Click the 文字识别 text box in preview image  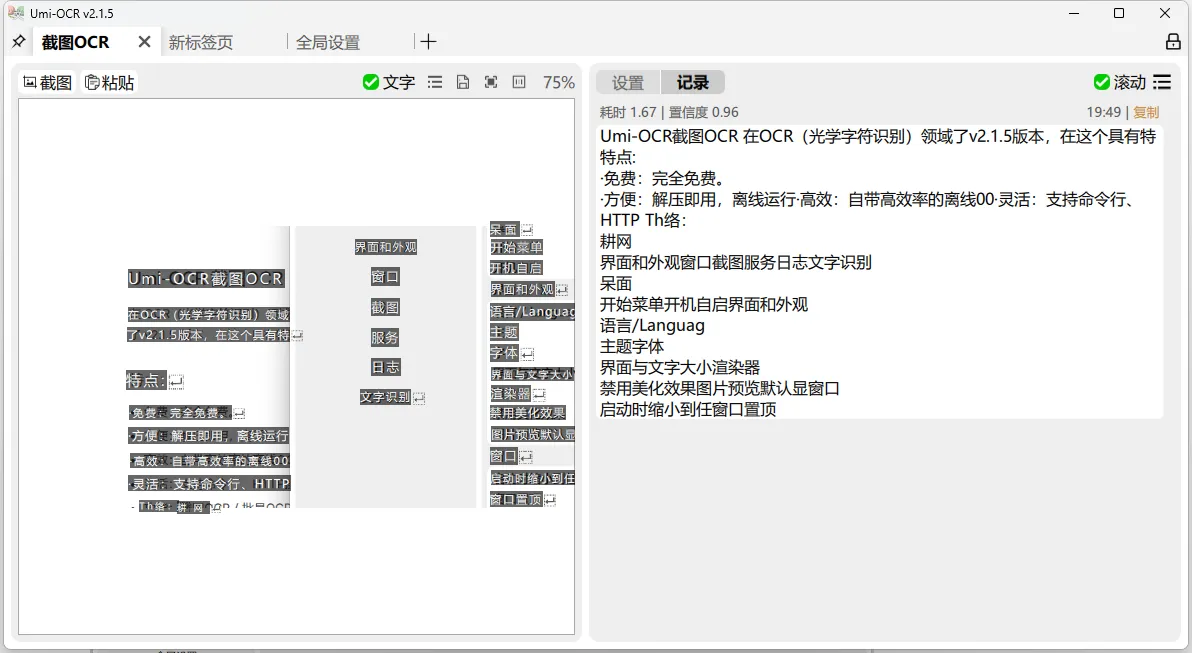tap(385, 397)
